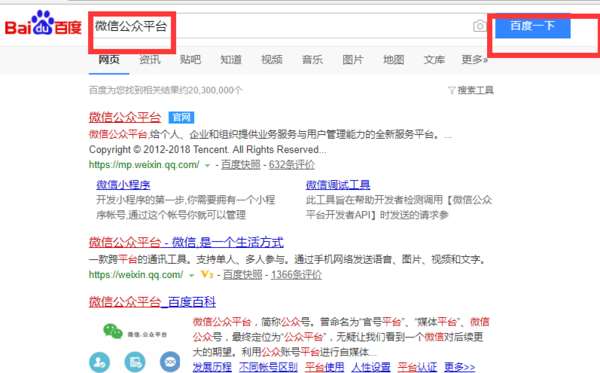Screen dimensions: 600x373
Task: Open the 更多>> Baike link
Action: pyautogui.click(x=460, y=367)
